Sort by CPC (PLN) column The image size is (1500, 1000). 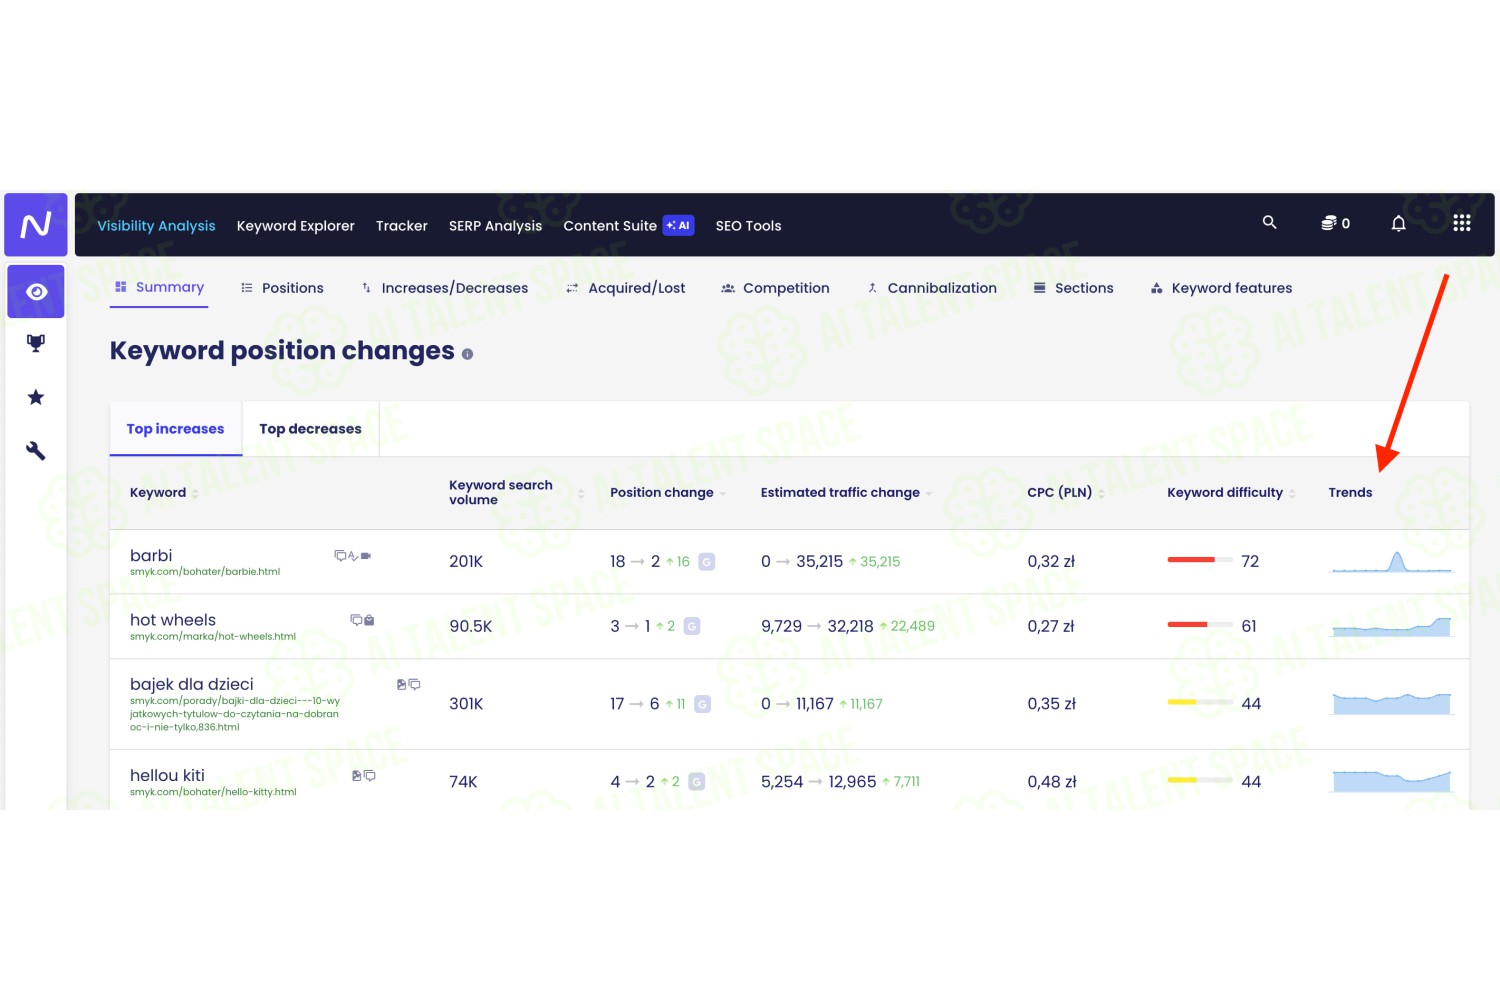(x=1066, y=493)
